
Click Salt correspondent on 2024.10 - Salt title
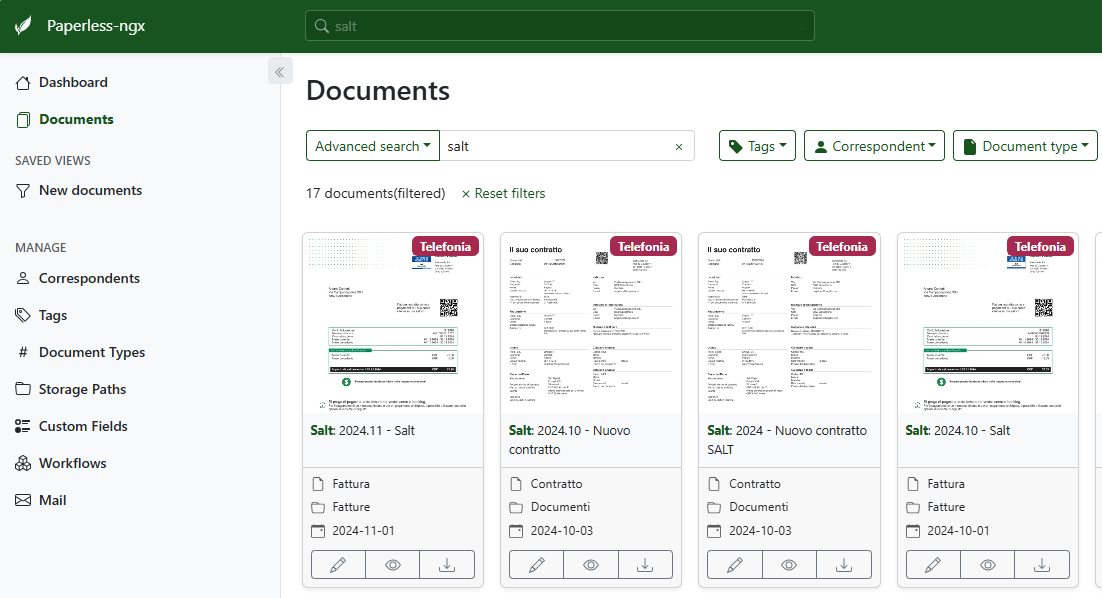coord(917,431)
